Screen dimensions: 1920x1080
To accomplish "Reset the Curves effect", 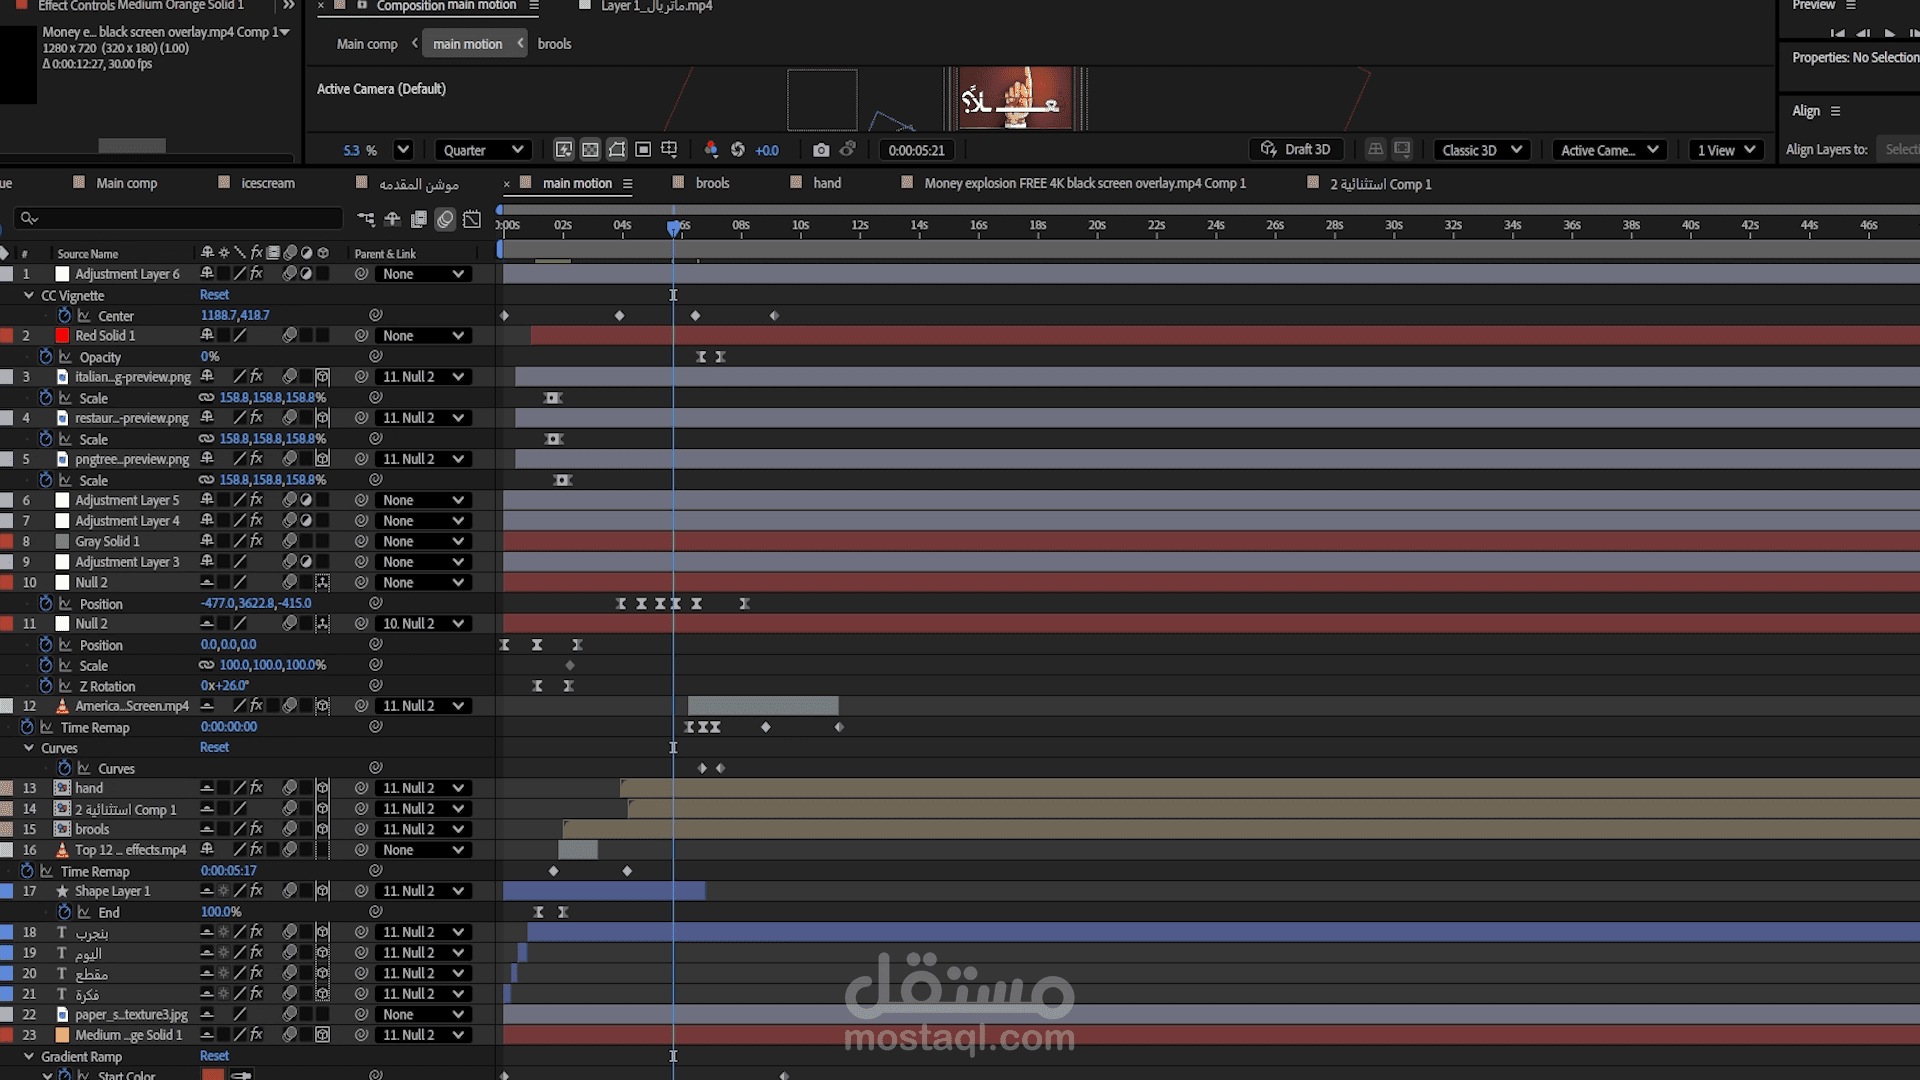I will coord(214,747).
